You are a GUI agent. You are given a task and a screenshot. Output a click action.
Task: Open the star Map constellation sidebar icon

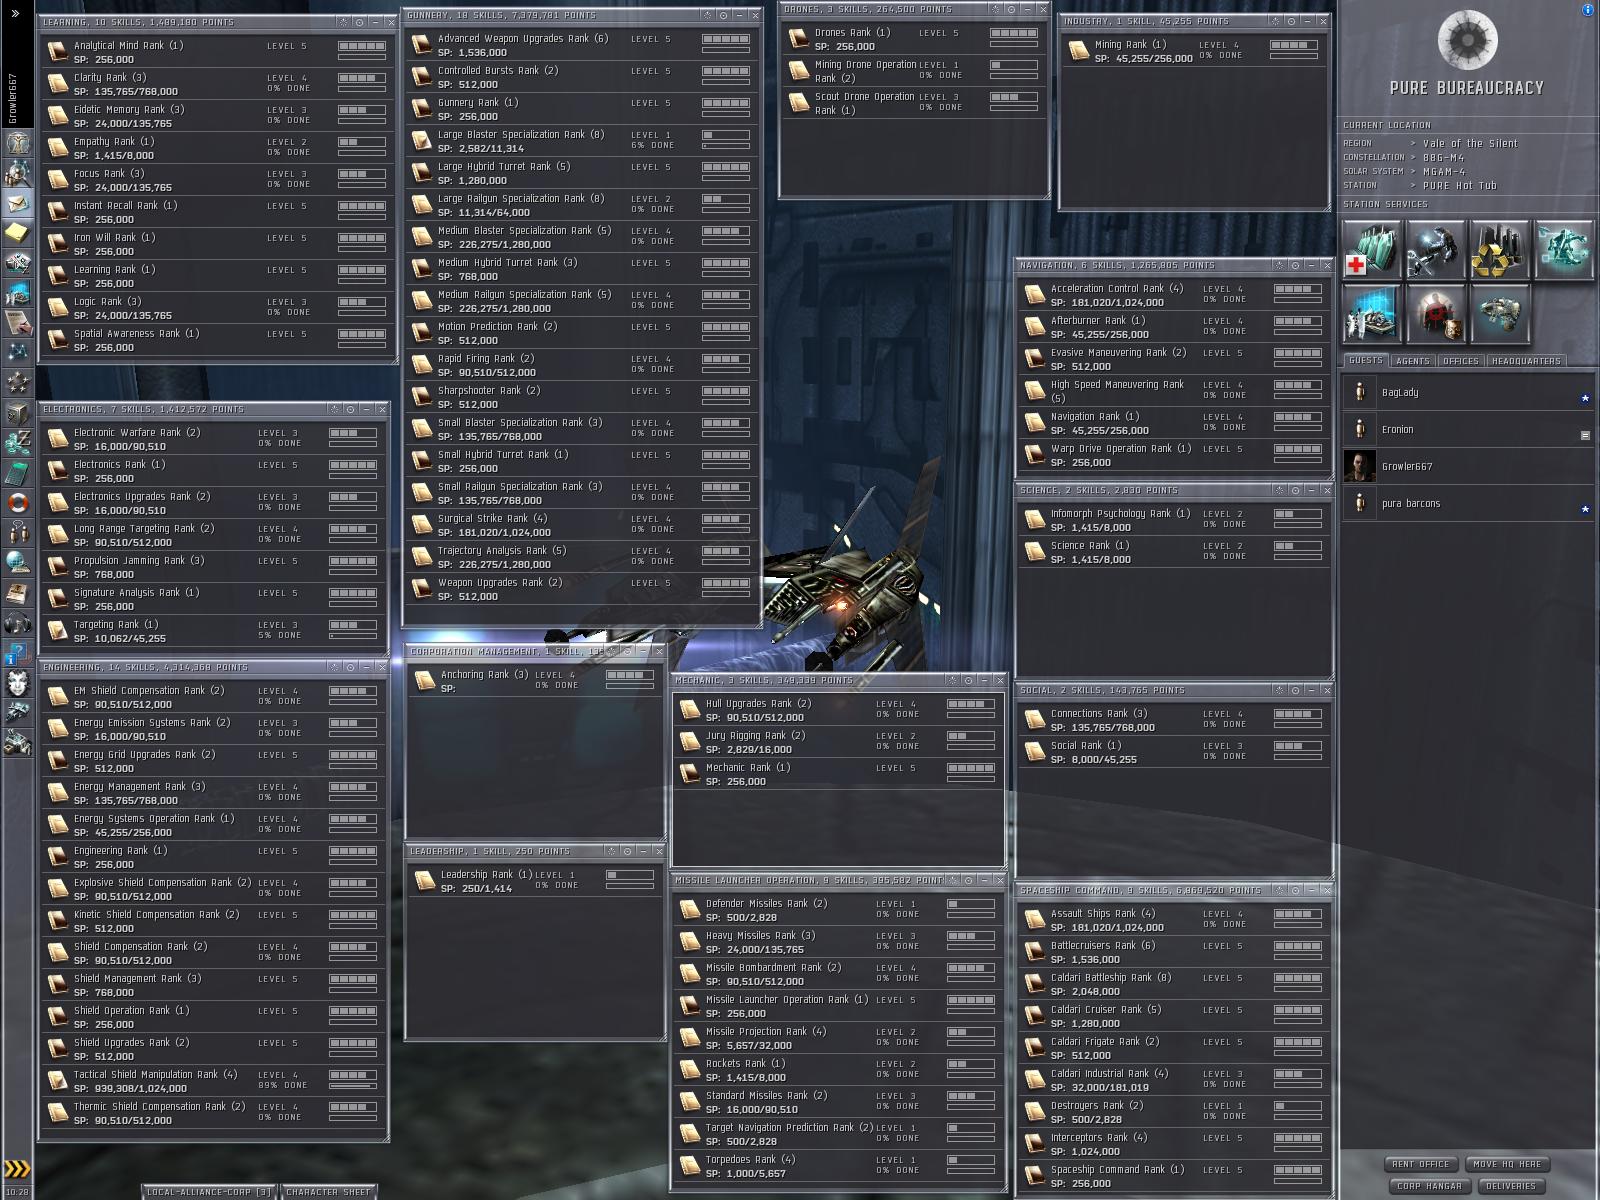pyautogui.click(x=18, y=352)
